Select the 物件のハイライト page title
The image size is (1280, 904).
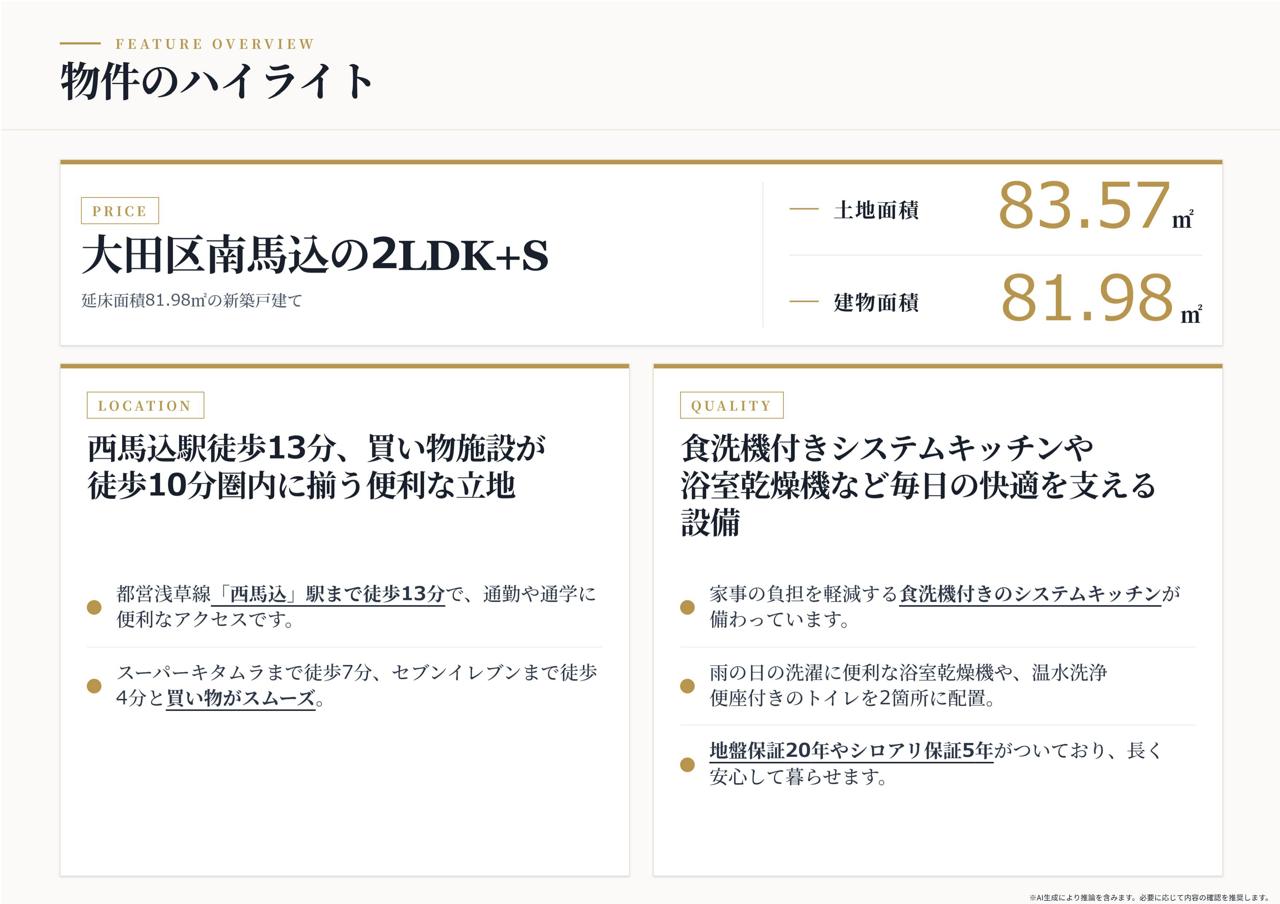tap(218, 81)
